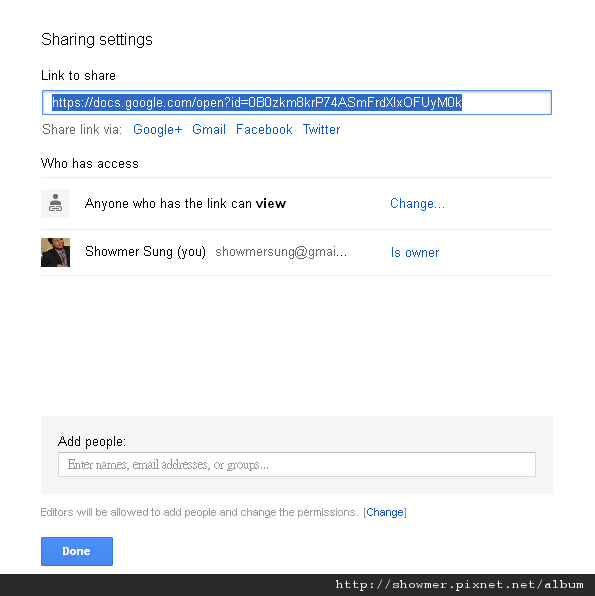Select the highlighted share link field
The image size is (595, 596).
coord(297,103)
